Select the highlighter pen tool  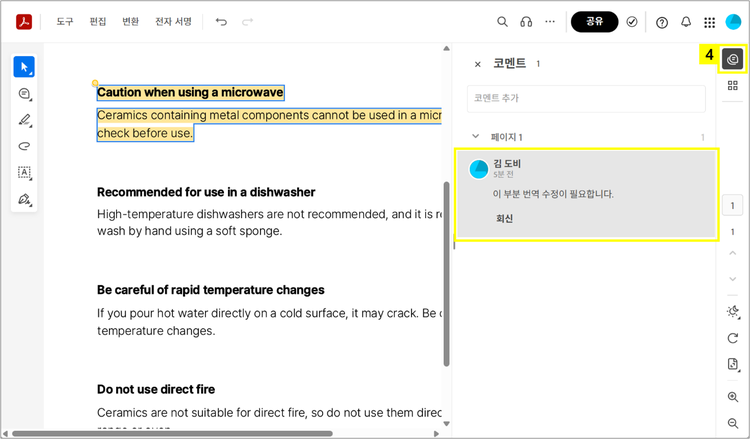click(x=24, y=120)
